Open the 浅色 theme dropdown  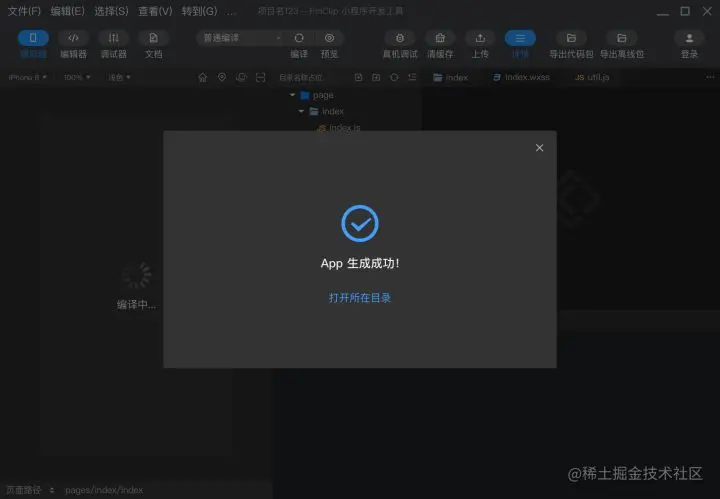[119, 77]
